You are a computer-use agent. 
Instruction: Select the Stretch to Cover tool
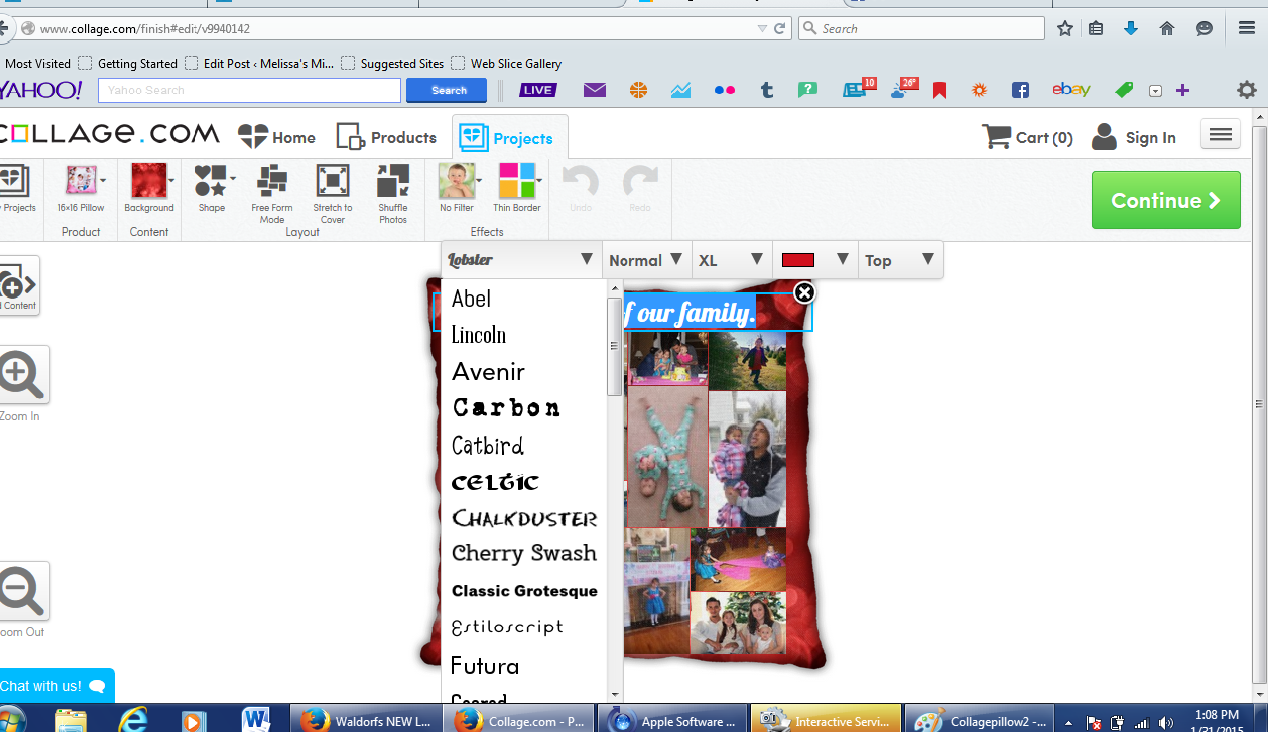333,183
